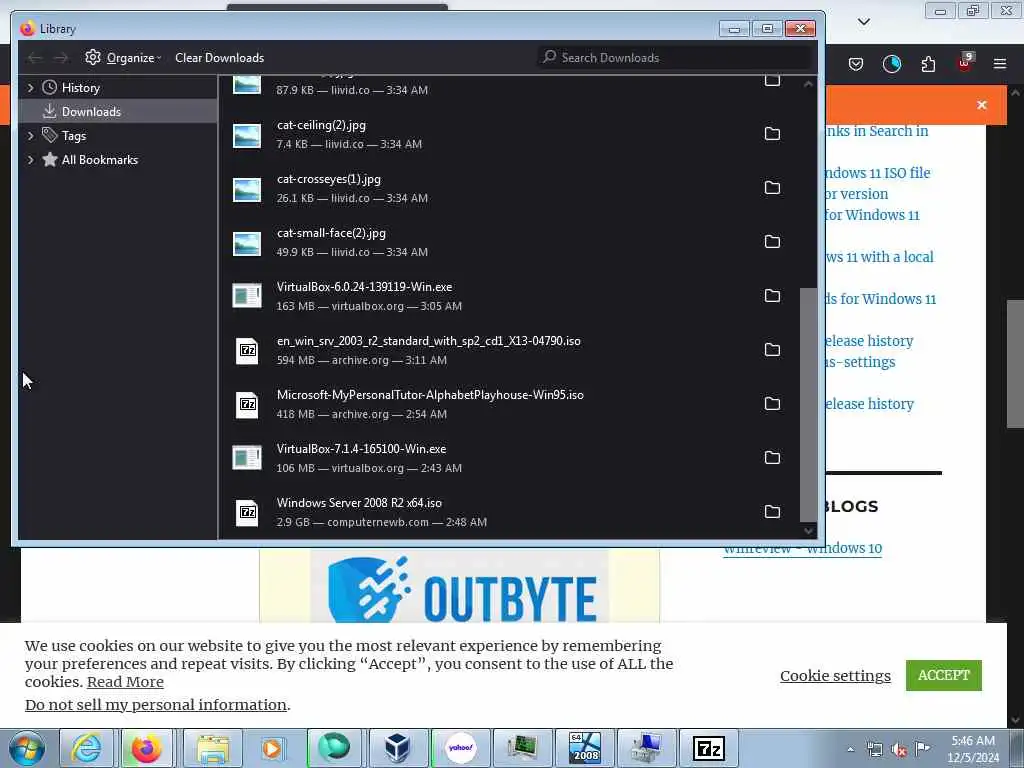Viewport: 1024px width, 768px height.
Task: Dismiss the orange notification bar
Action: click(982, 105)
